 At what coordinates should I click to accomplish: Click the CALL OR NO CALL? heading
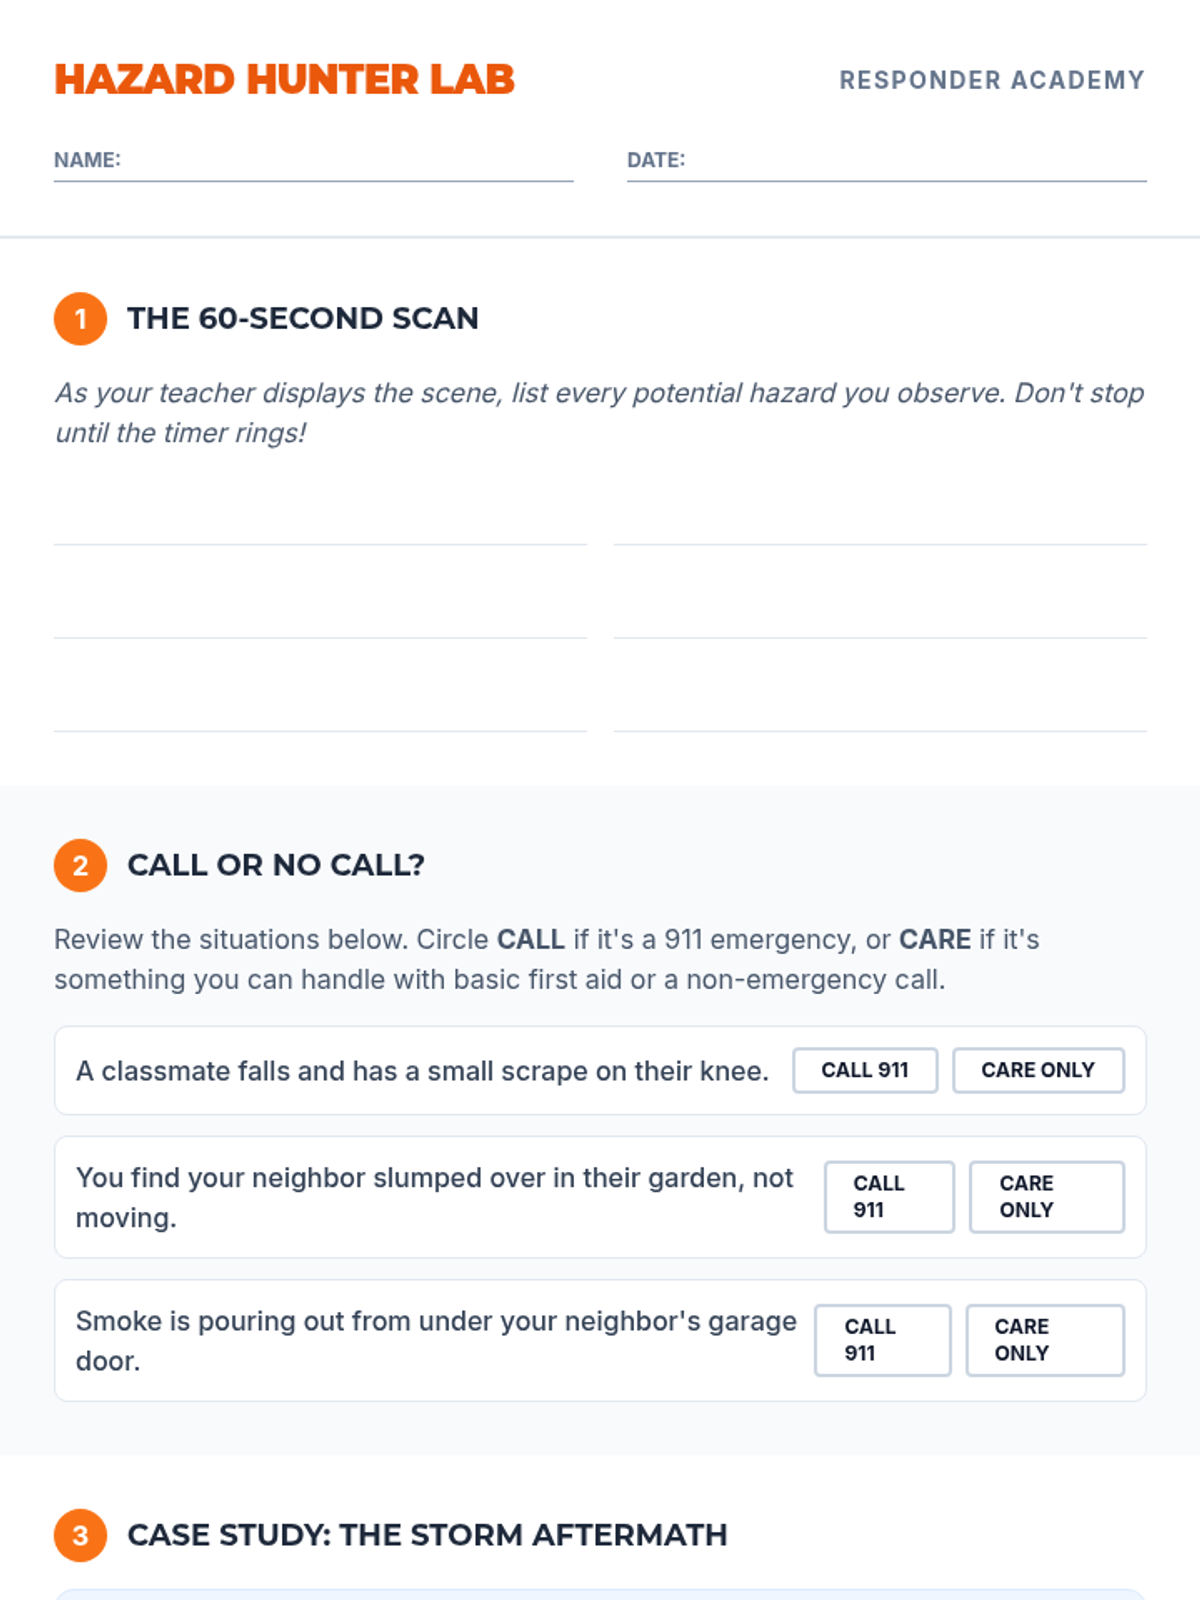276,865
